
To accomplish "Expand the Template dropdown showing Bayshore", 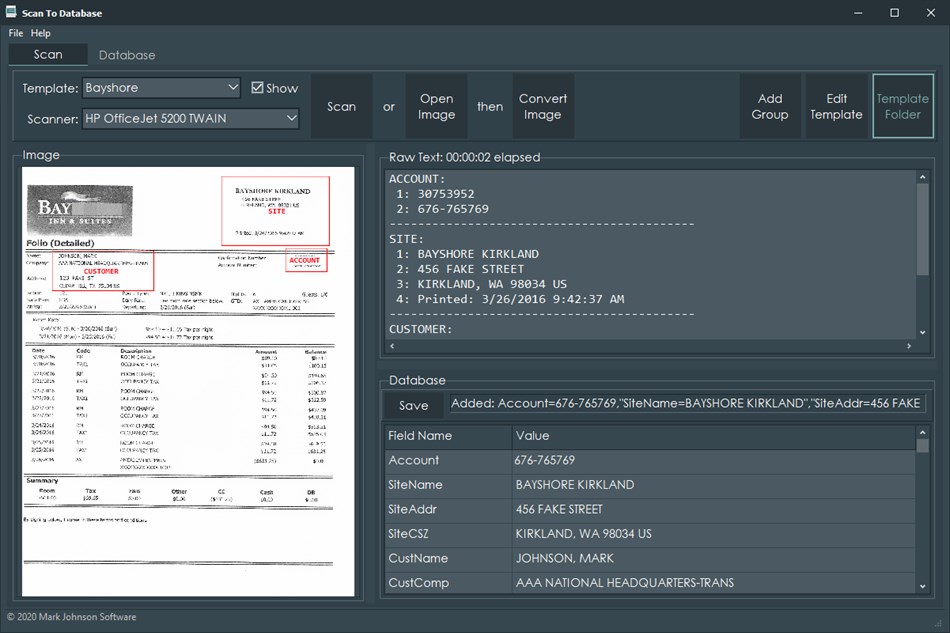I will [x=161, y=88].
